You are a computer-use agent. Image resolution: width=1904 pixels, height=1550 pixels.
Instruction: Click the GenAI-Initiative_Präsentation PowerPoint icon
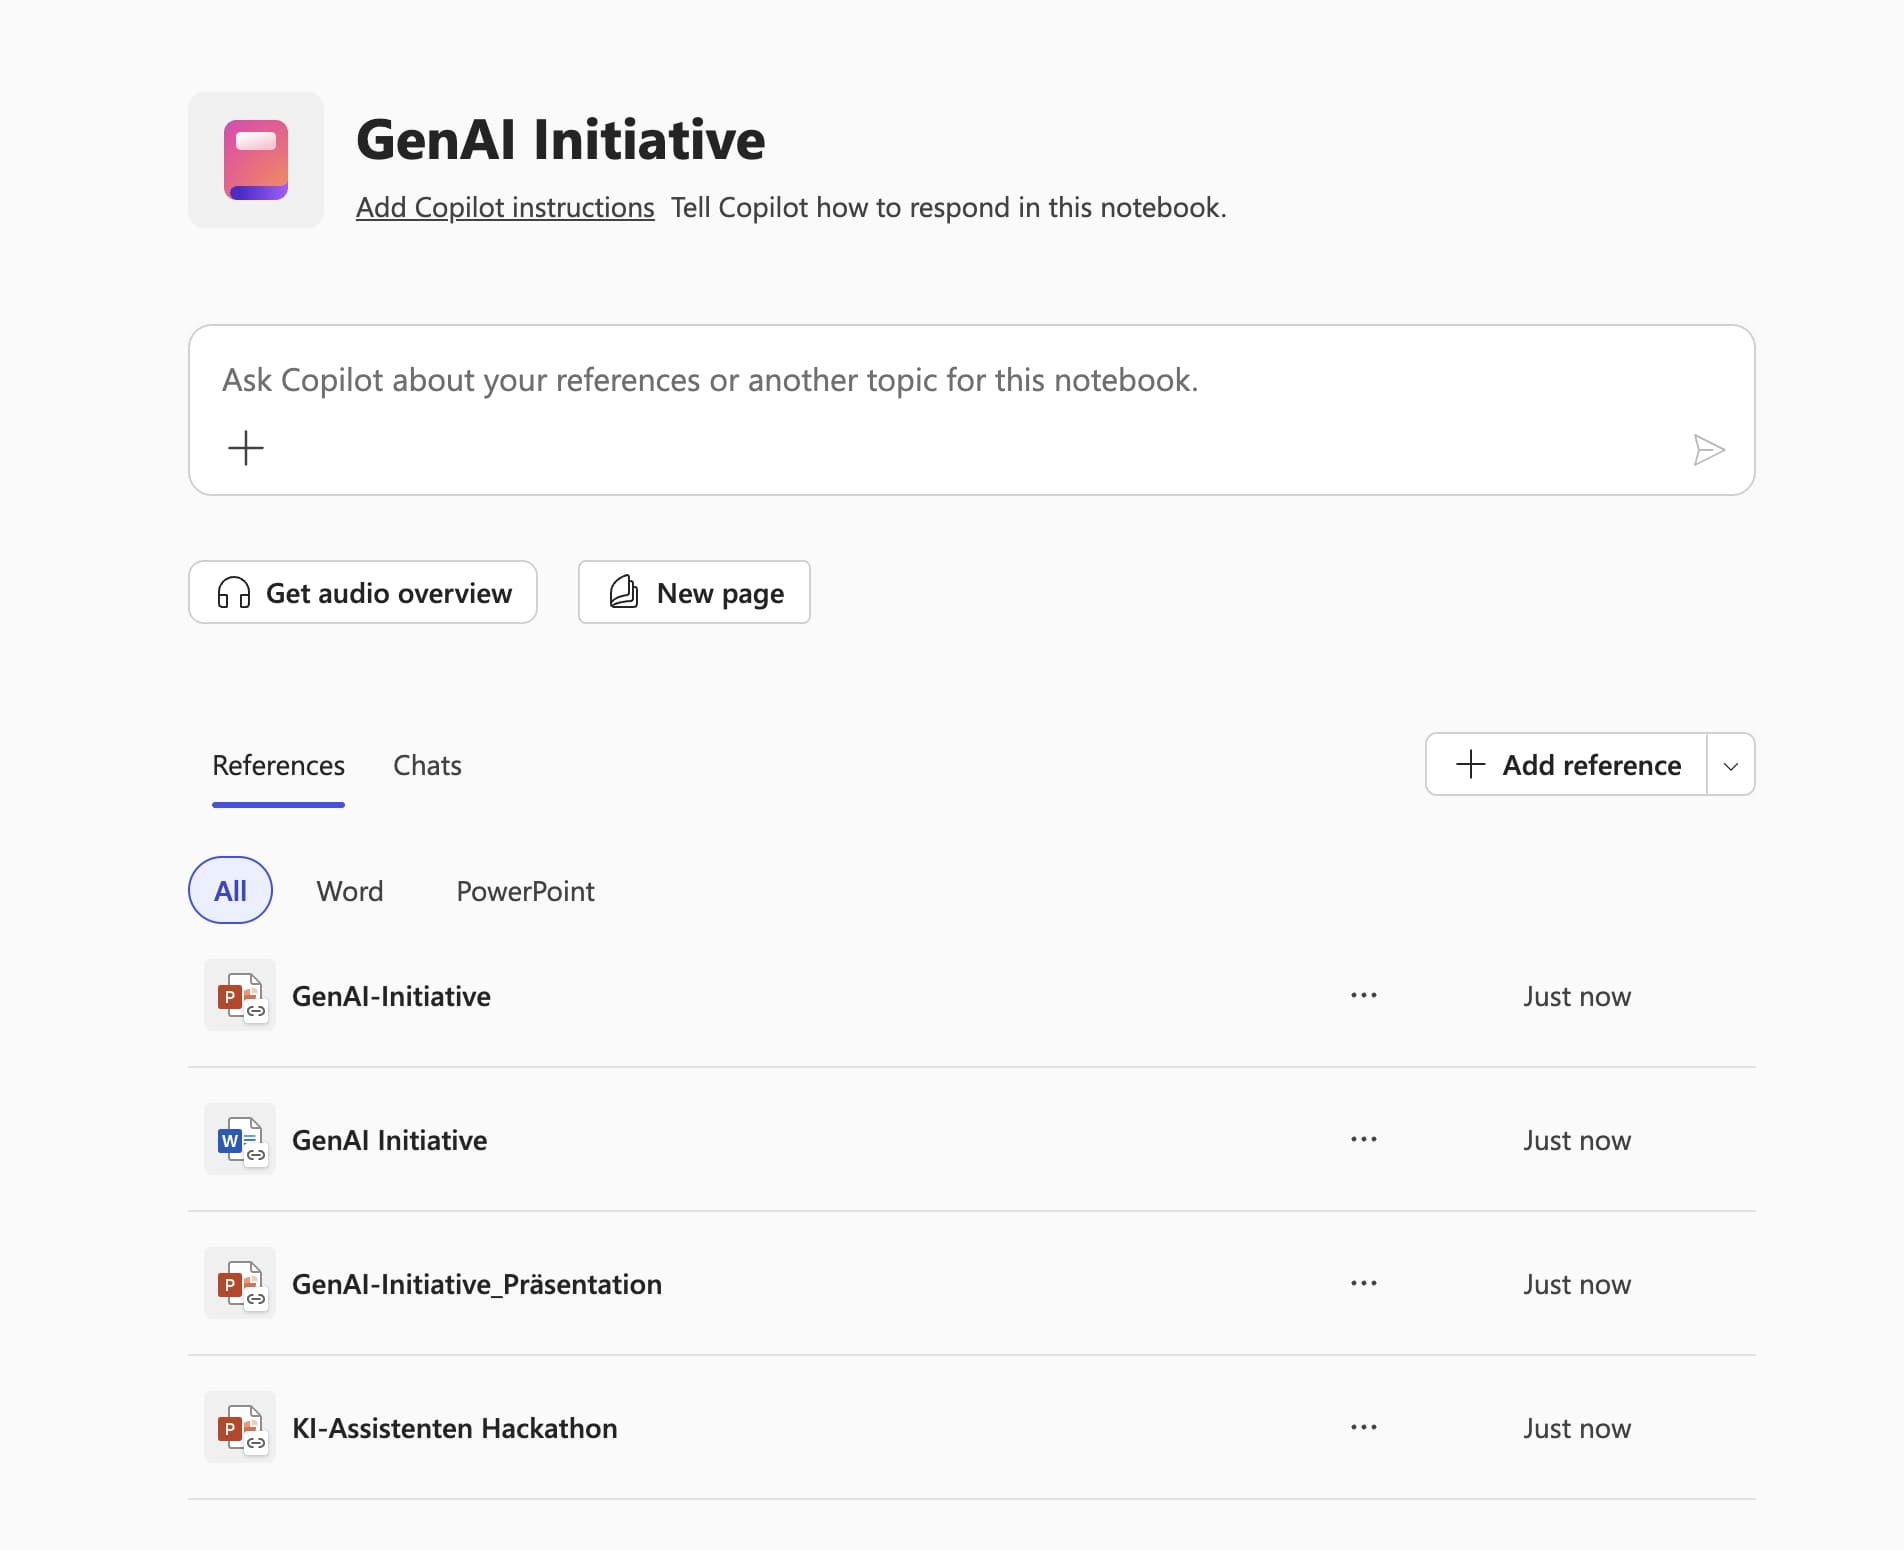pyautogui.click(x=240, y=1284)
